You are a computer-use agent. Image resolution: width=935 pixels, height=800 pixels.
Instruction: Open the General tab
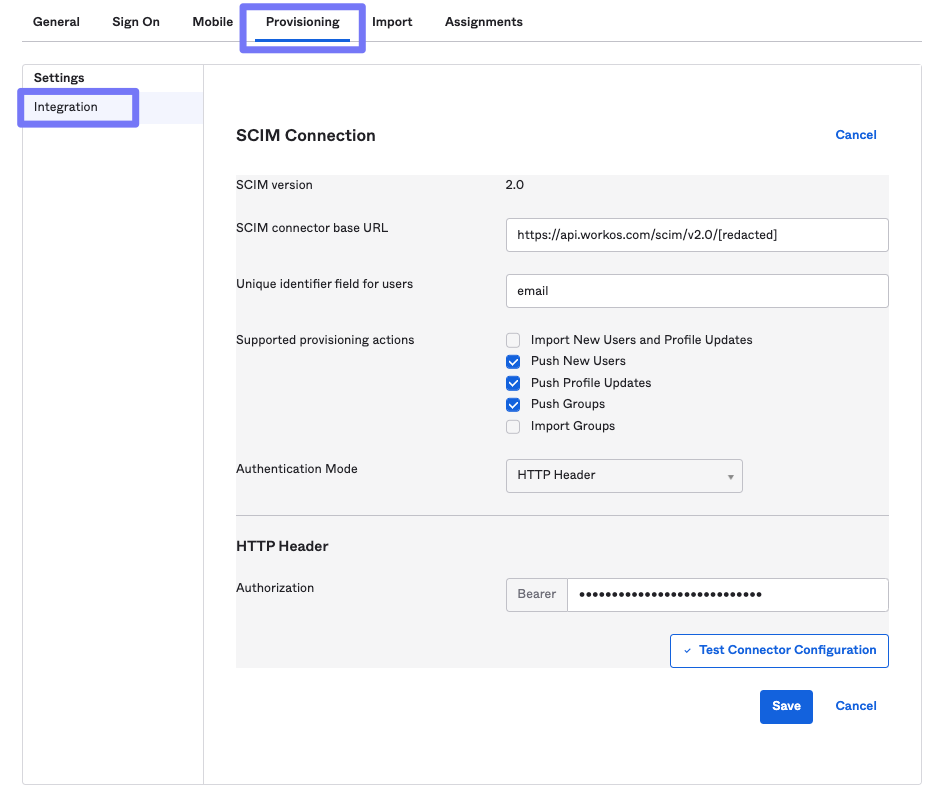[x=56, y=21]
